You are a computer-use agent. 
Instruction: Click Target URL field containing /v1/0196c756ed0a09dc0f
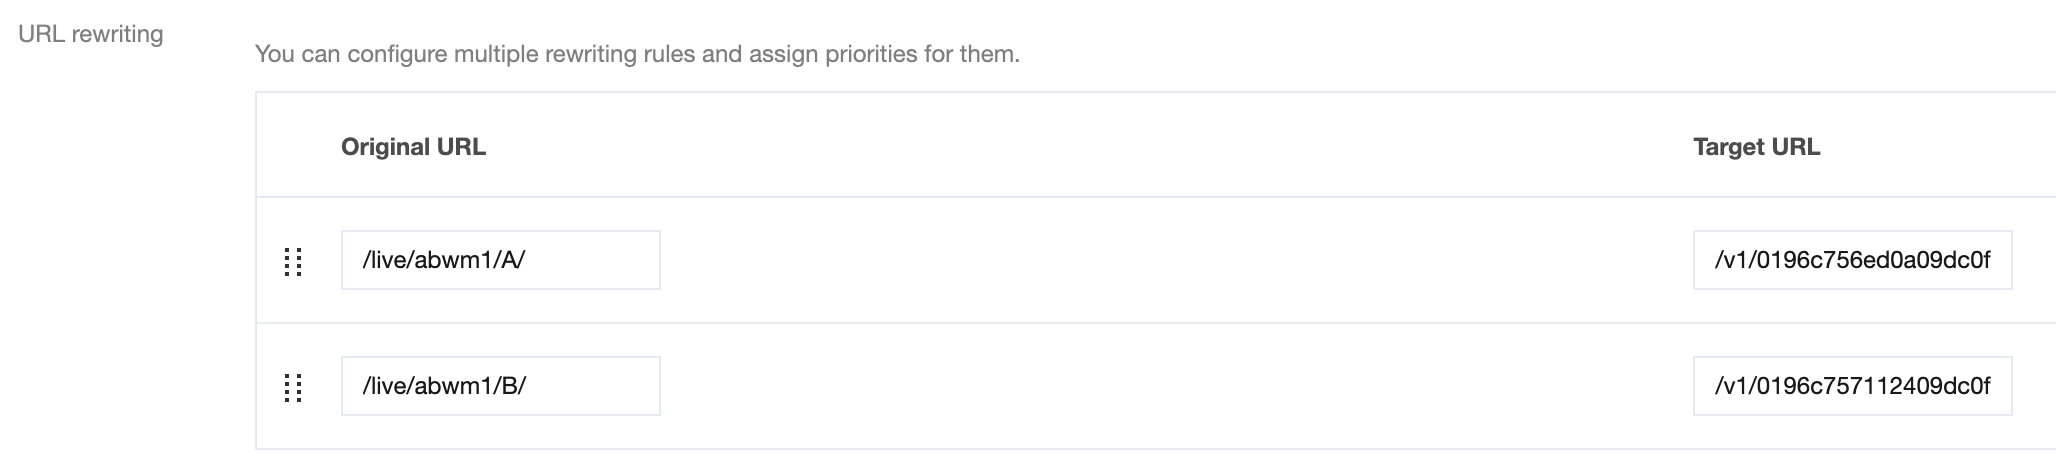pos(1852,260)
